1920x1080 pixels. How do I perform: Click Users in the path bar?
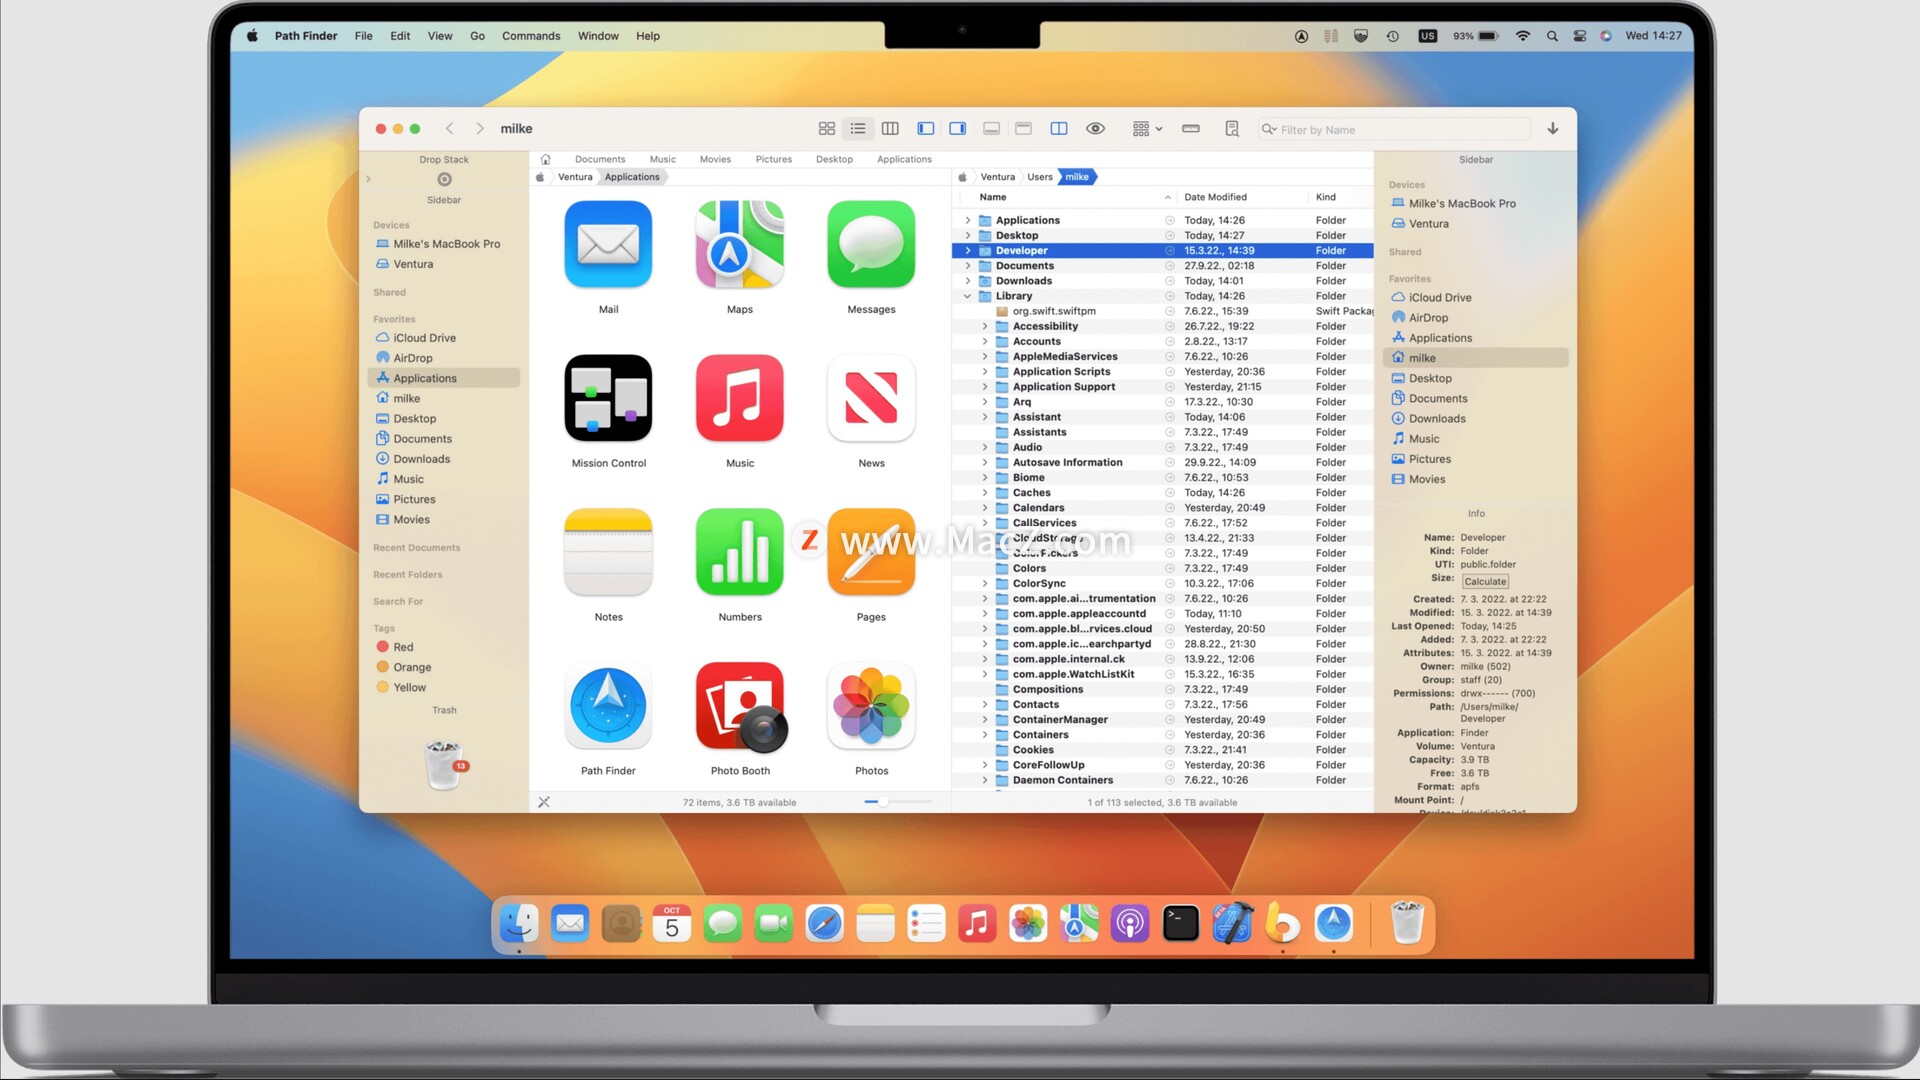(x=1040, y=177)
